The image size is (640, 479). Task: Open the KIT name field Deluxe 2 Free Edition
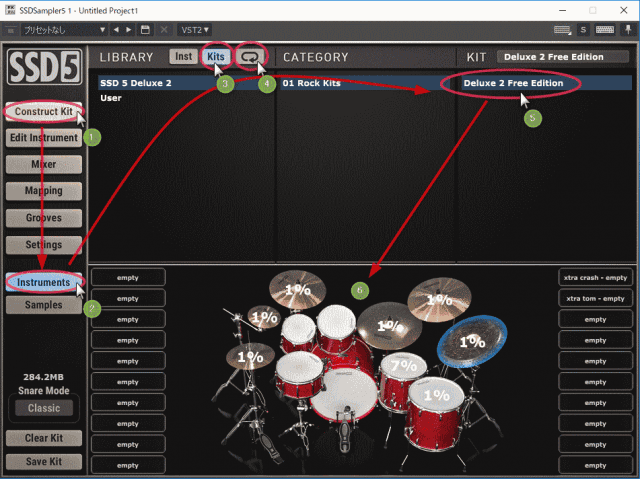click(562, 57)
